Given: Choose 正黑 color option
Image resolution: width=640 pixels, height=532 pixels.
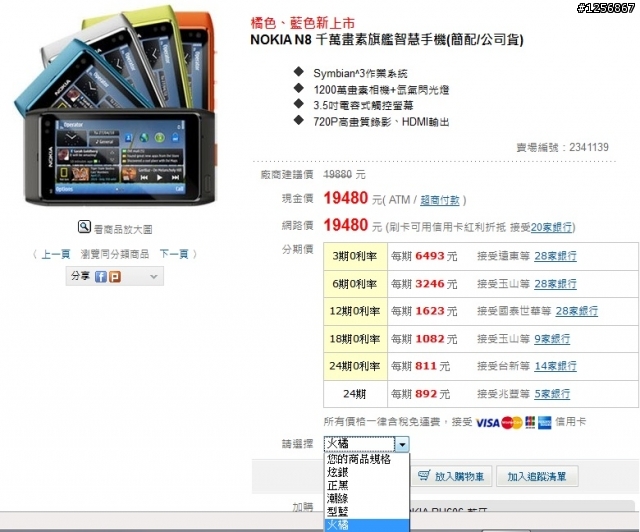Looking at the screenshot, I should 367,485.
